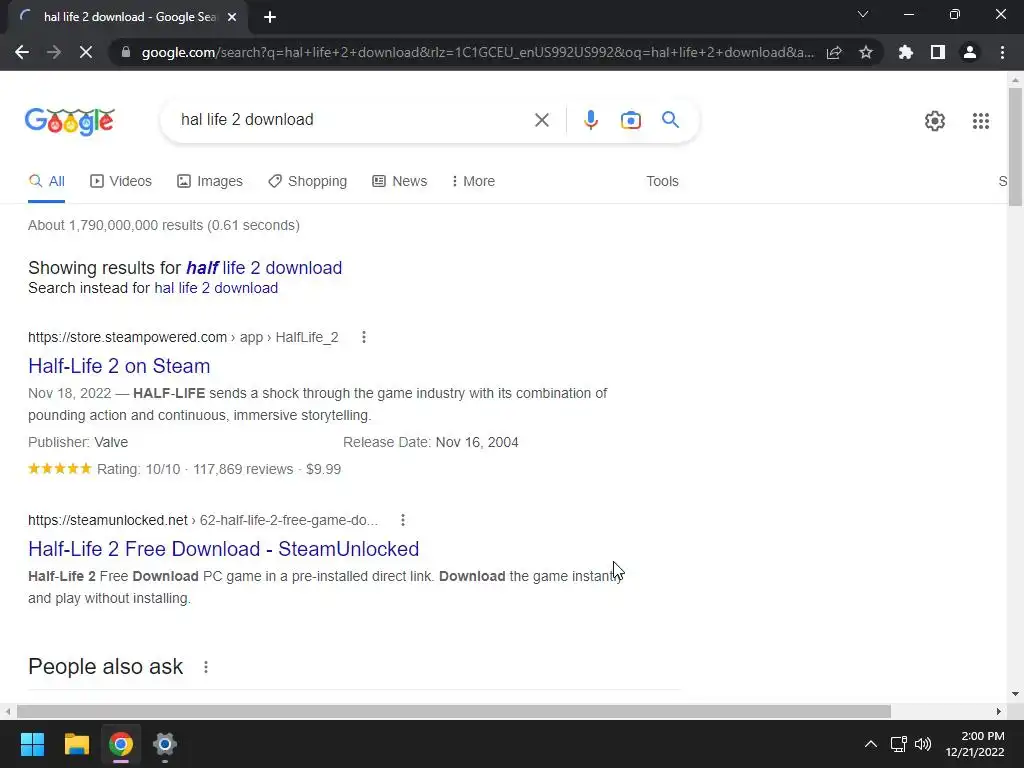
Task: Toggle the Chrome side panel
Action: 938,52
